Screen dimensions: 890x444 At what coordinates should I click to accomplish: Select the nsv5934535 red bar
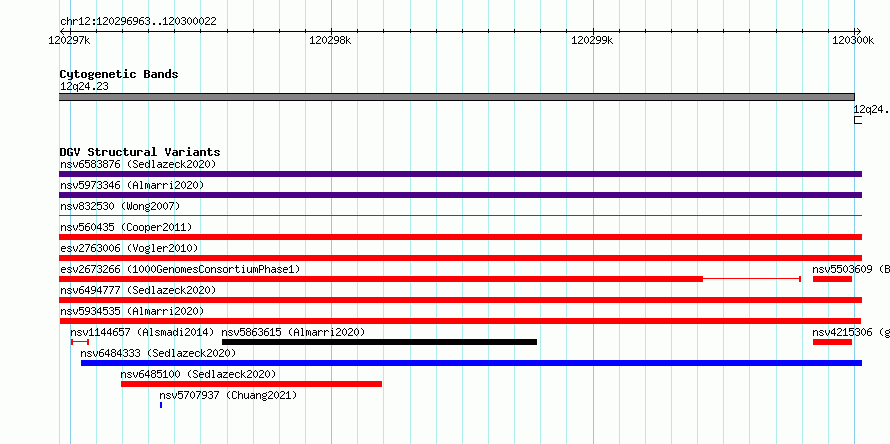point(460,321)
